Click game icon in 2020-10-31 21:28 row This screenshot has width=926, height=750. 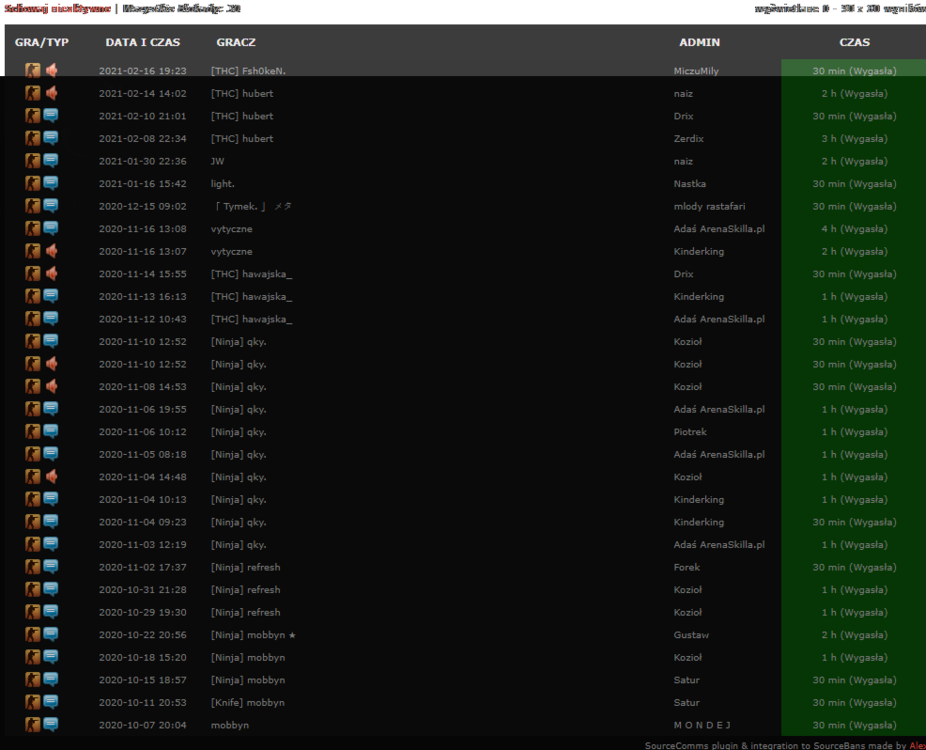click(x=32, y=589)
